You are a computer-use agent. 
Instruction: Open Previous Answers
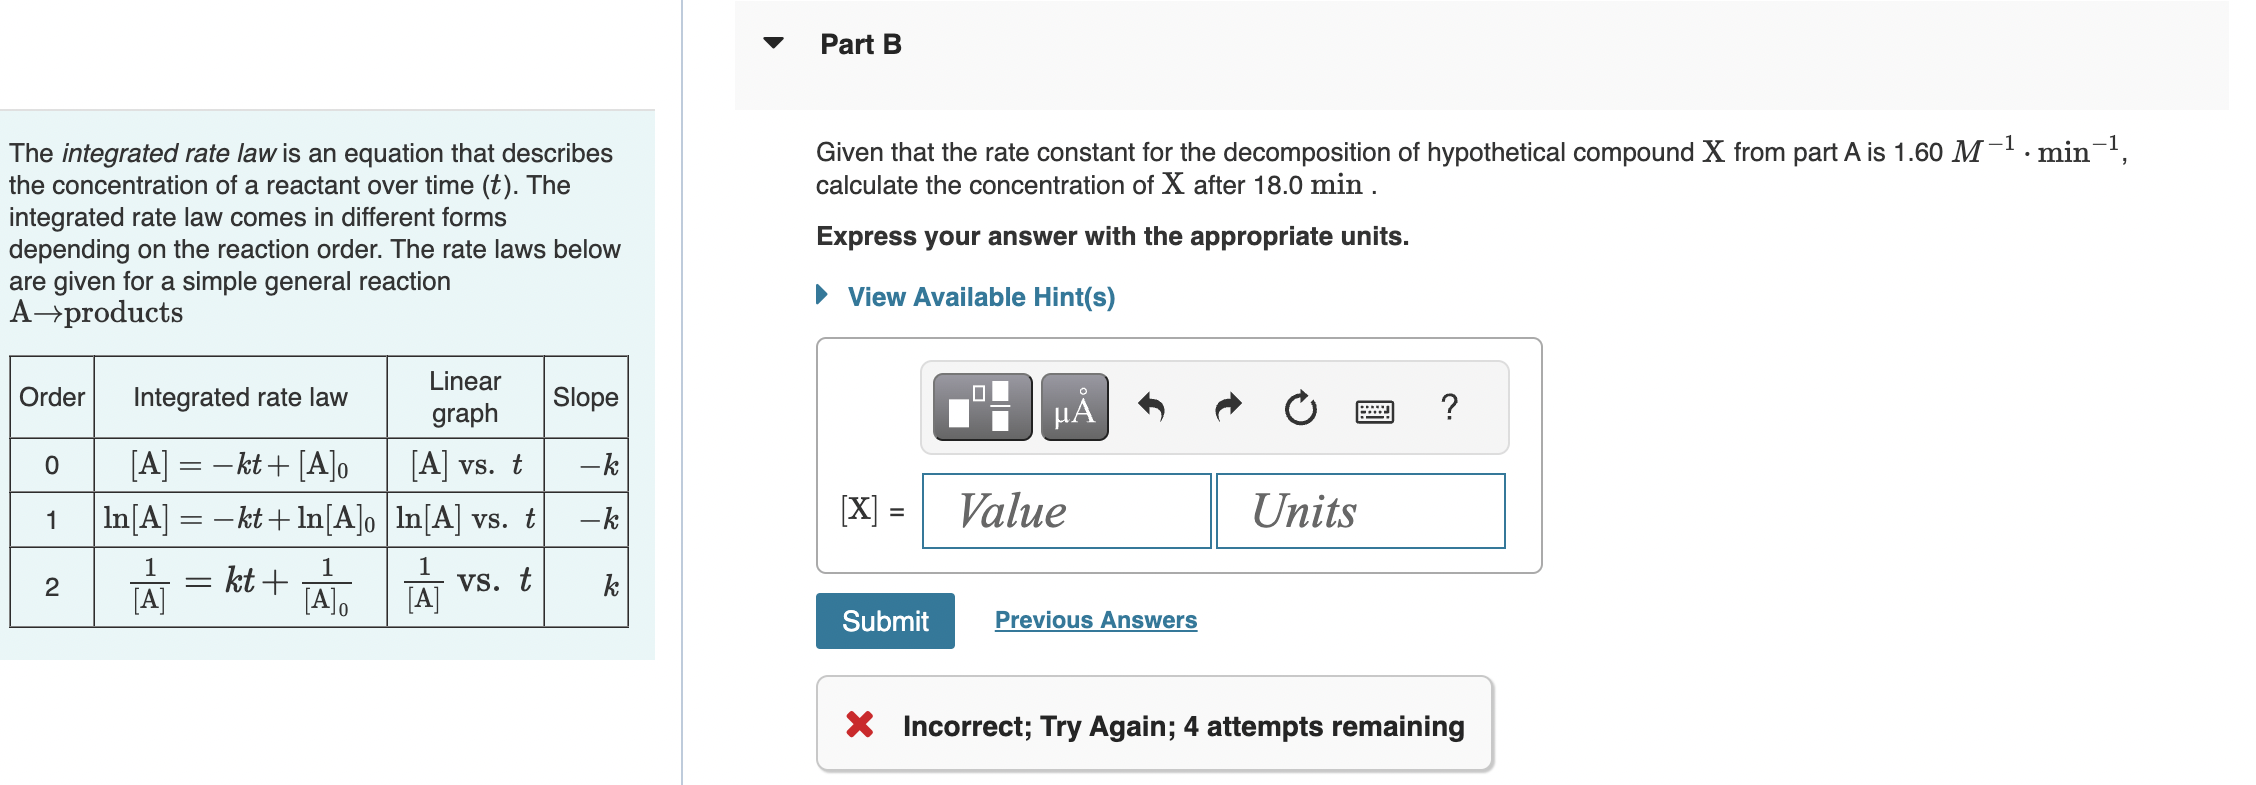tap(1095, 619)
